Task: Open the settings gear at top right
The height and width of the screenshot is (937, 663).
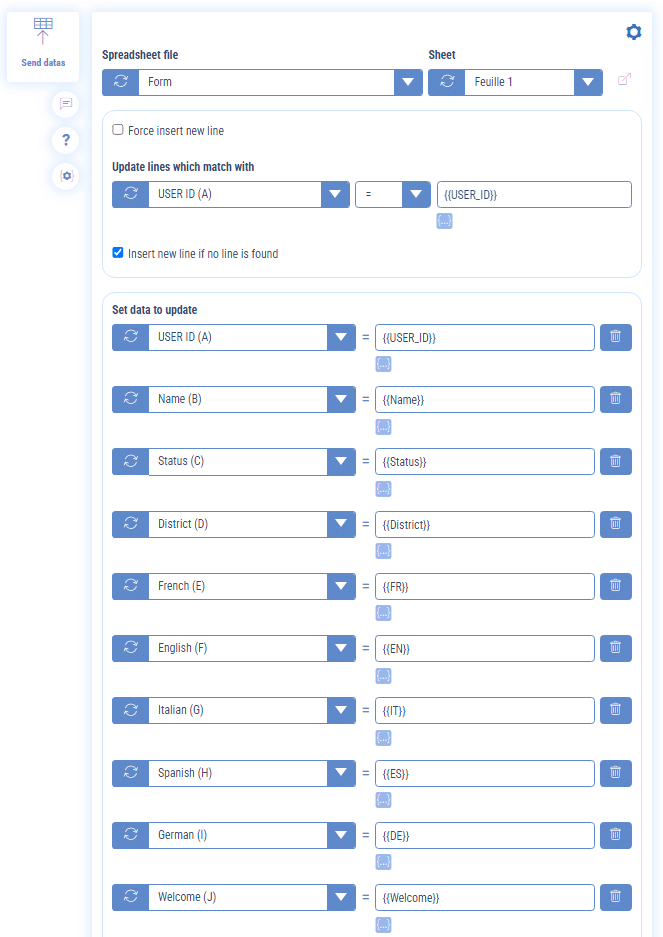Action: pyautogui.click(x=633, y=33)
